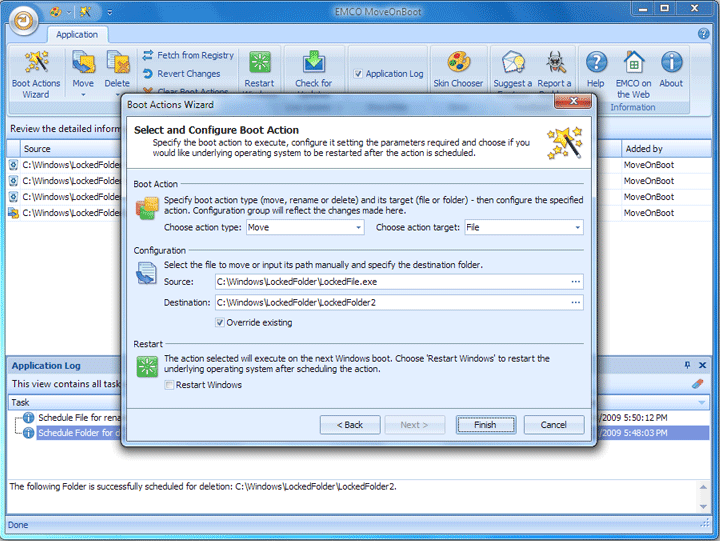Click the eraser clear log icon

point(698,384)
